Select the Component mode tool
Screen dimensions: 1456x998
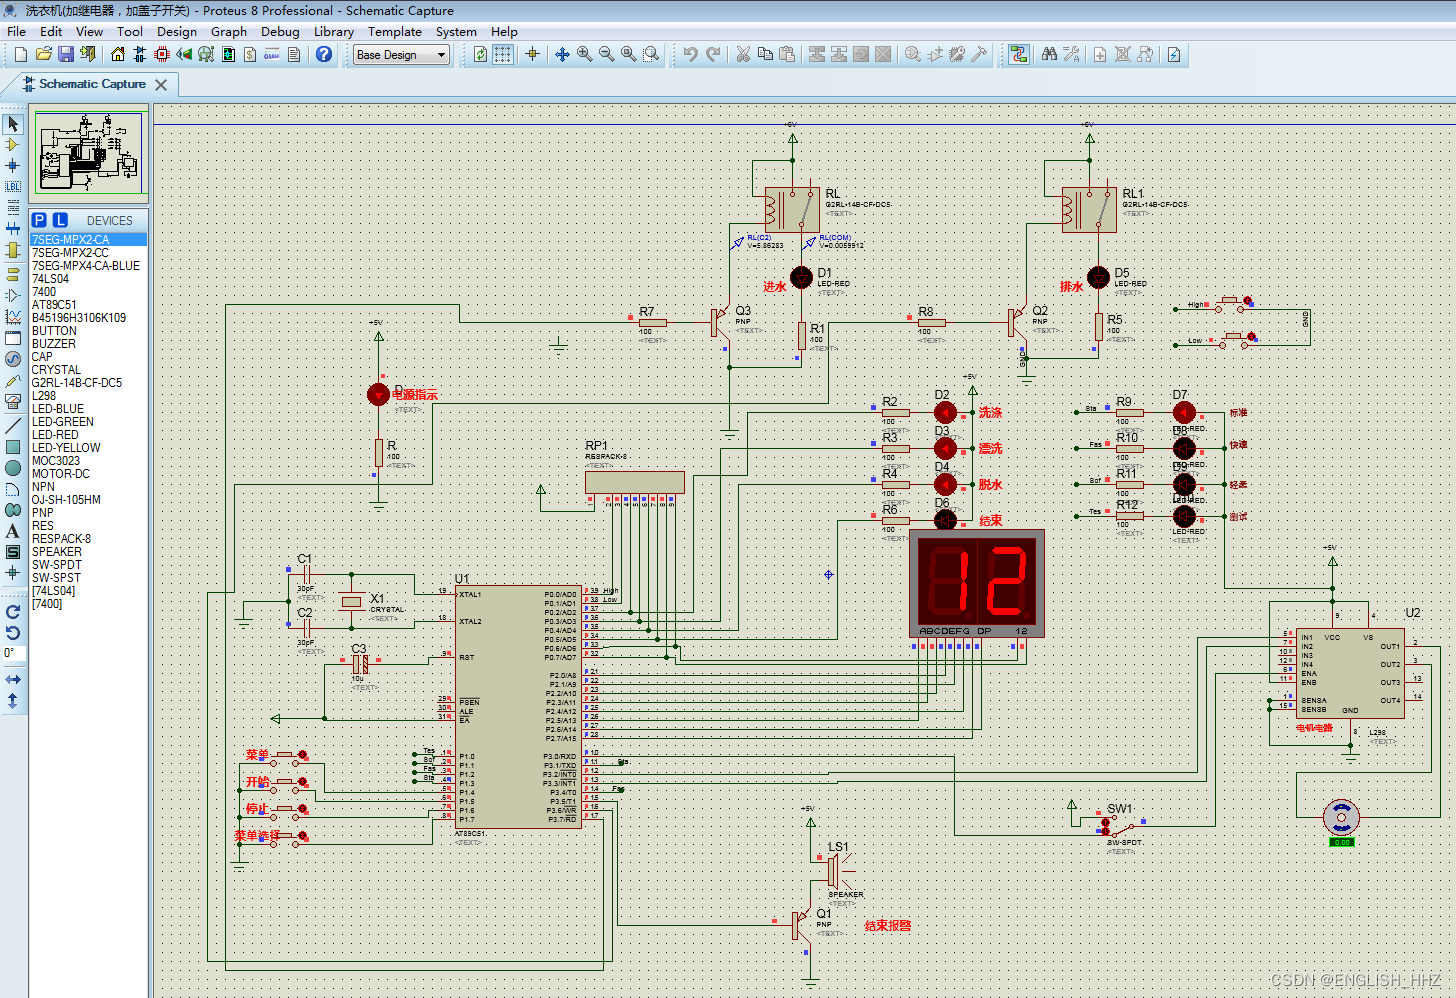pyautogui.click(x=13, y=145)
